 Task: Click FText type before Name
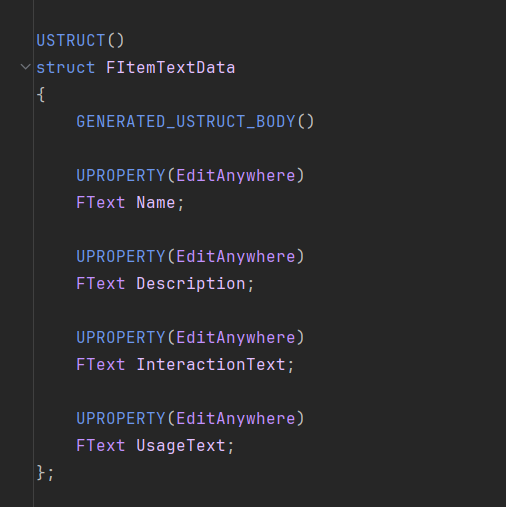[x=101, y=202]
